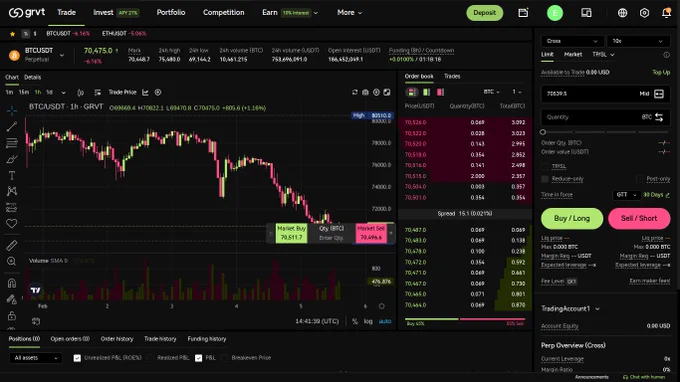The image size is (680, 382).
Task: Expand the TradingAccount1 selector
Action: 570,309
